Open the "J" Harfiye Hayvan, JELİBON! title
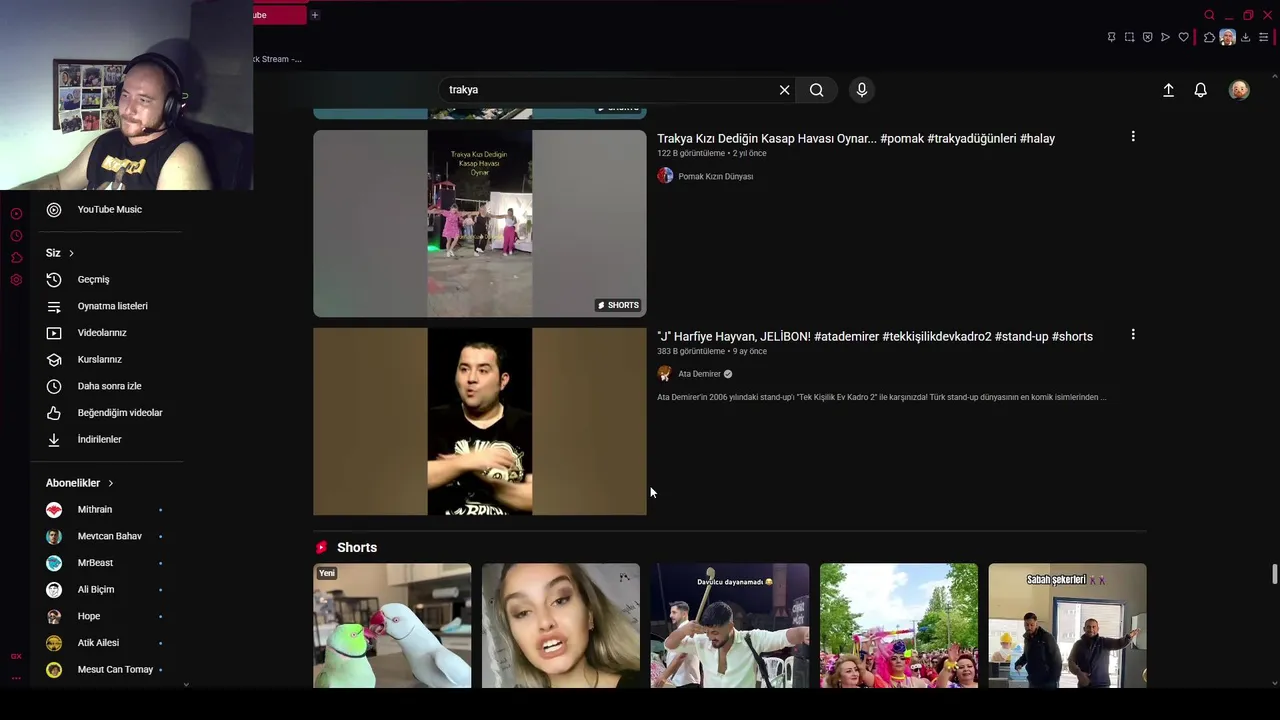The image size is (1280, 720). pos(875,336)
